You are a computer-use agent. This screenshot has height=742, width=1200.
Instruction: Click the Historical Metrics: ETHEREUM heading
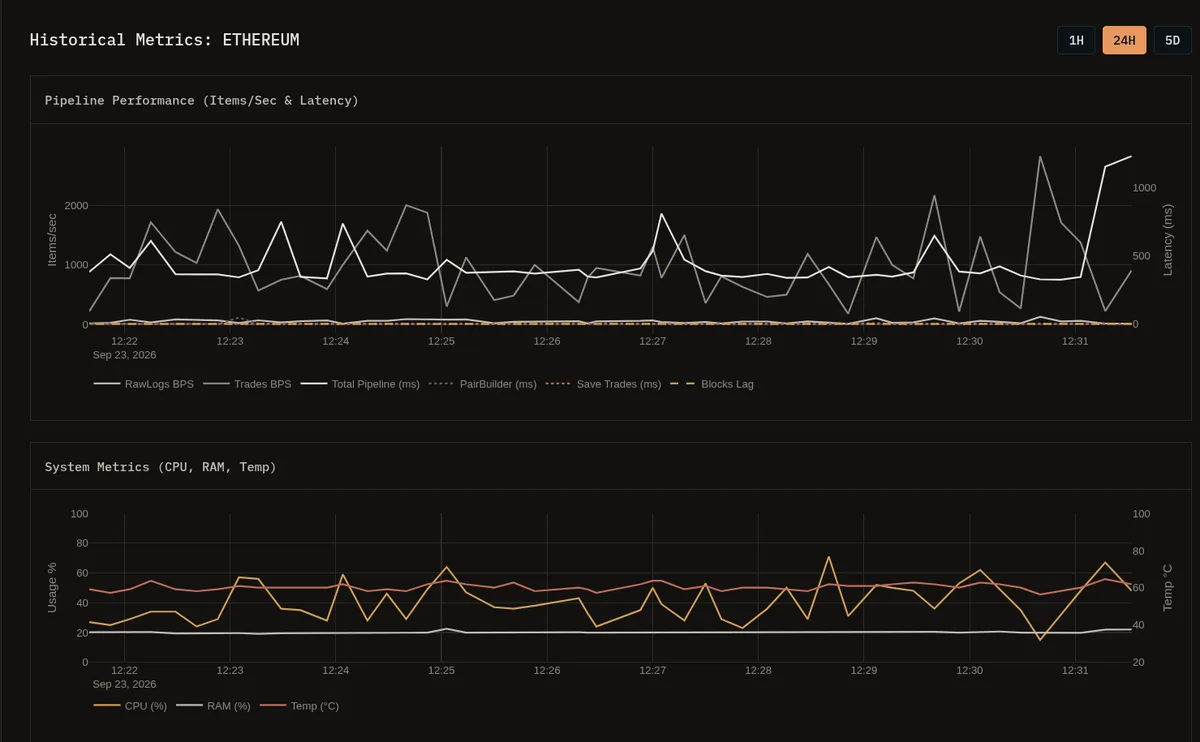coord(164,40)
